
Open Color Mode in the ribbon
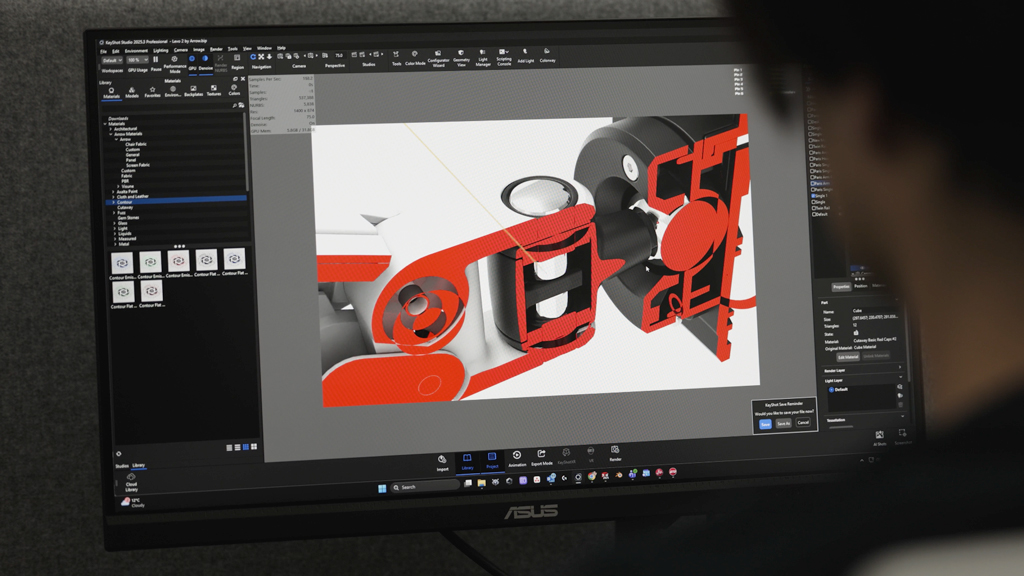coord(415,58)
